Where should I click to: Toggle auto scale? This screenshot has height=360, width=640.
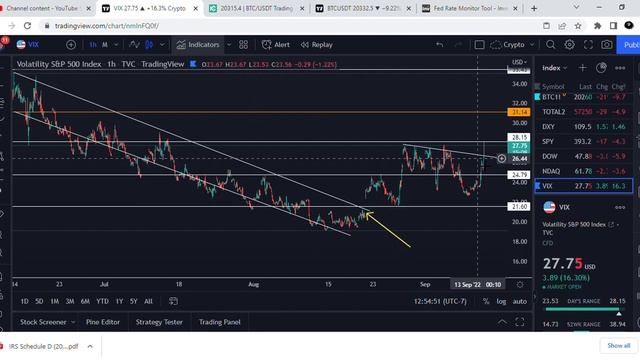(x=520, y=301)
